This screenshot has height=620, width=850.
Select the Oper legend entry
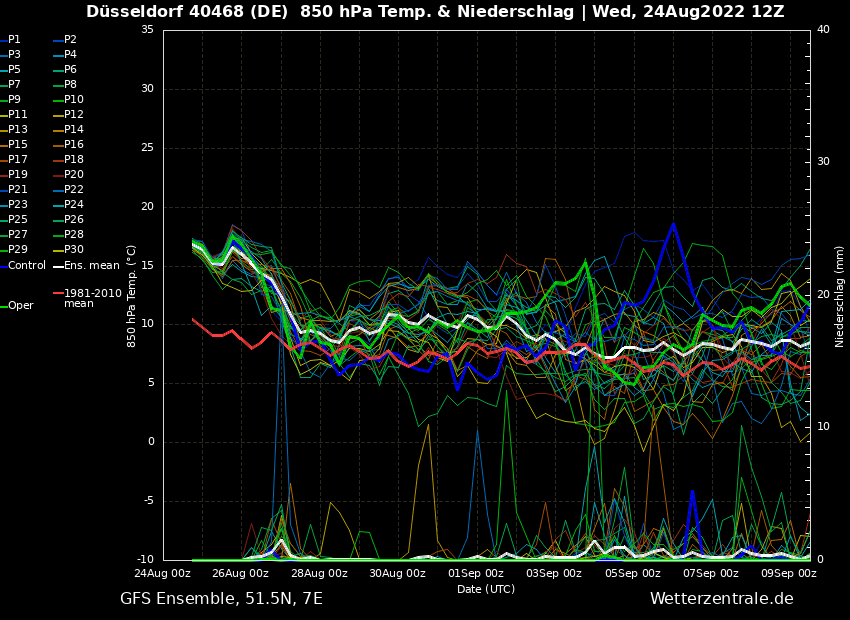click(20, 306)
